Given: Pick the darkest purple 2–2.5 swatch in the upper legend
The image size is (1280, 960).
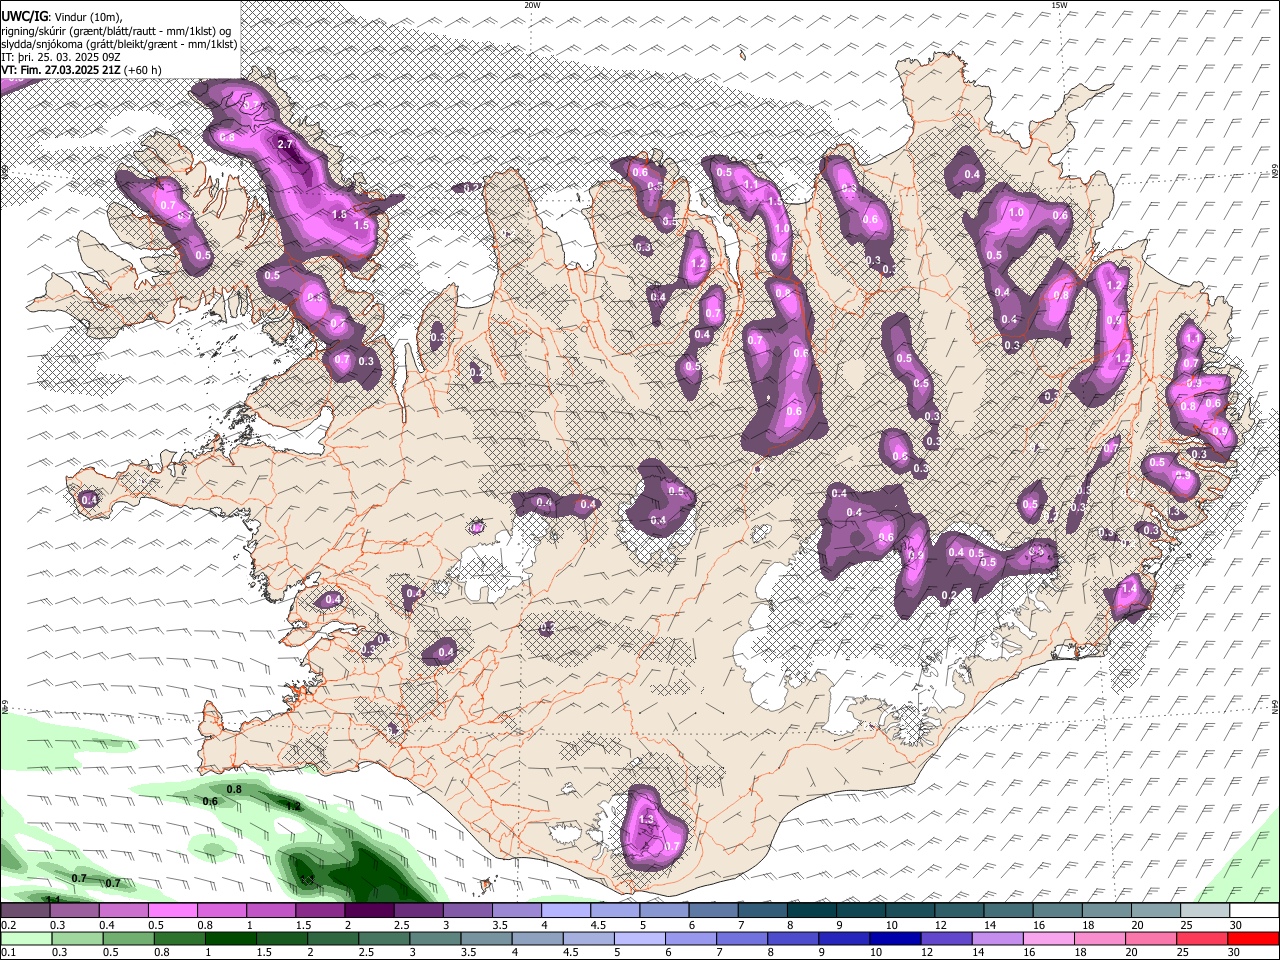Looking at the screenshot, I should pyautogui.click(x=369, y=910).
